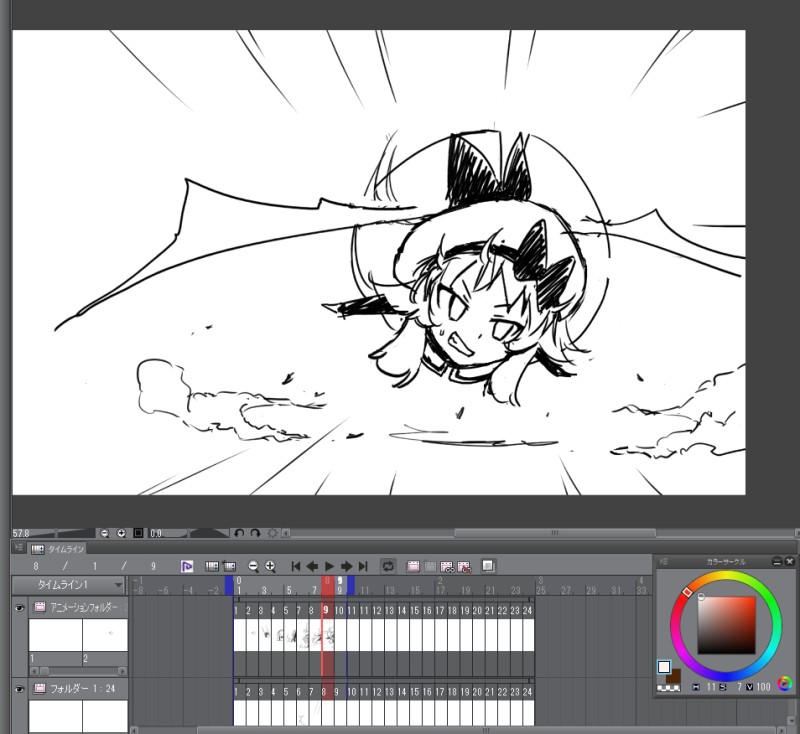Click the fit-to-screen square icon

138,533
